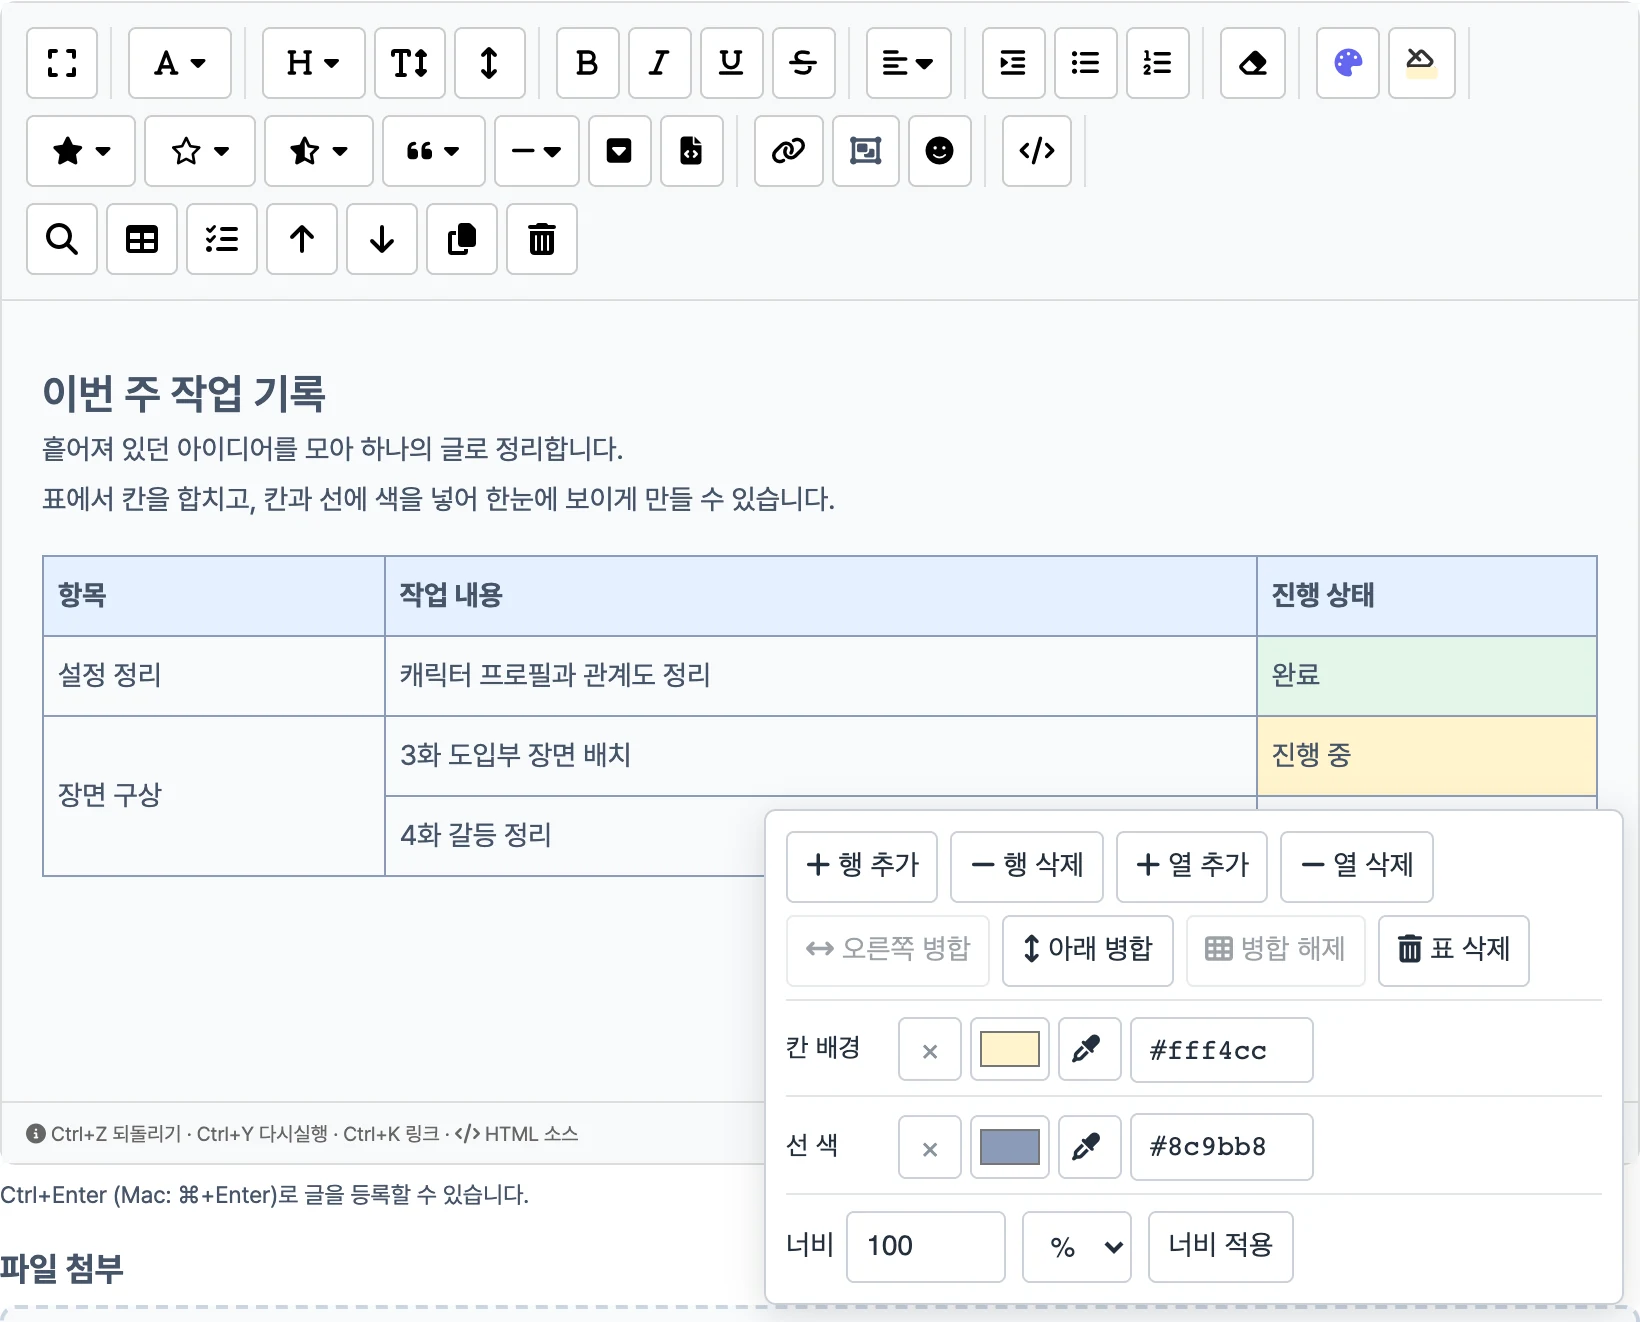This screenshot has height=1322, width=1640.
Task: Move block up with the up arrow
Action: coord(302,239)
